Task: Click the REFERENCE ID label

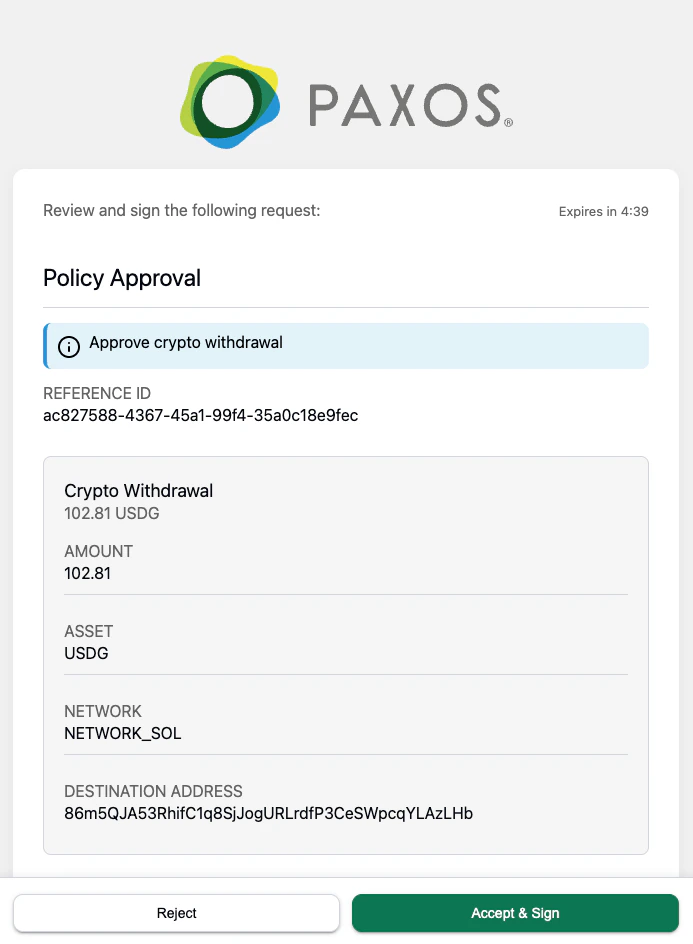Action: point(97,393)
